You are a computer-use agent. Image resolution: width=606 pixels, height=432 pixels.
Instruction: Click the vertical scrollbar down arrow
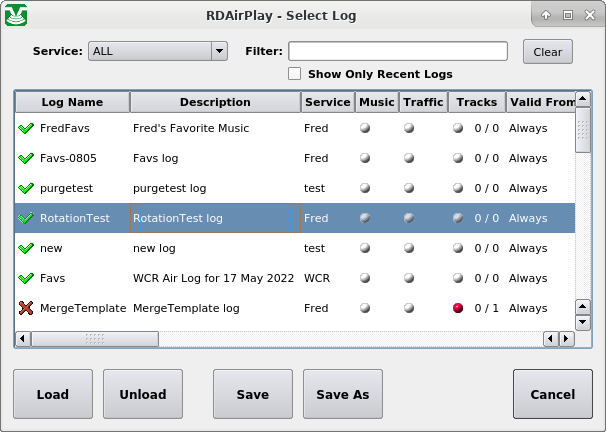point(583,323)
